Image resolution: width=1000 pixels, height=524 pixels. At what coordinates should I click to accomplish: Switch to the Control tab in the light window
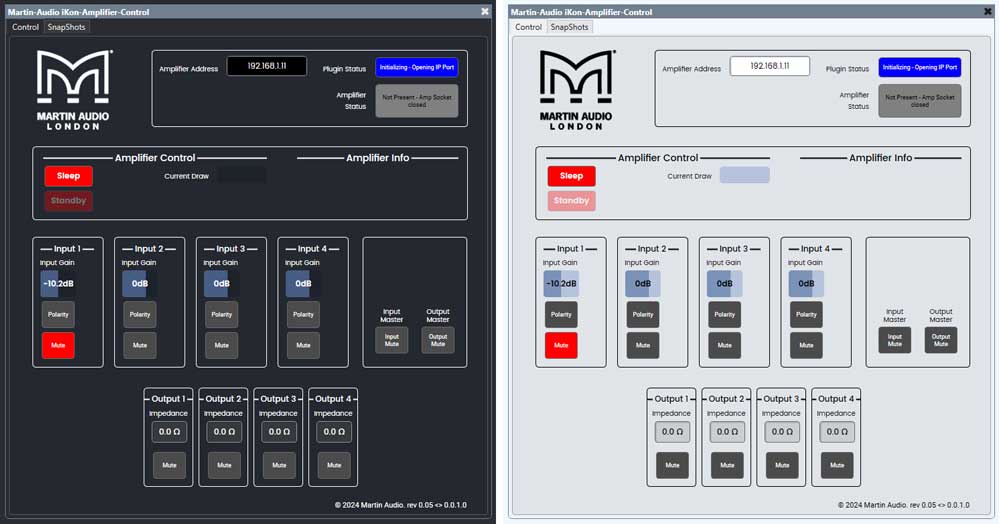528,27
